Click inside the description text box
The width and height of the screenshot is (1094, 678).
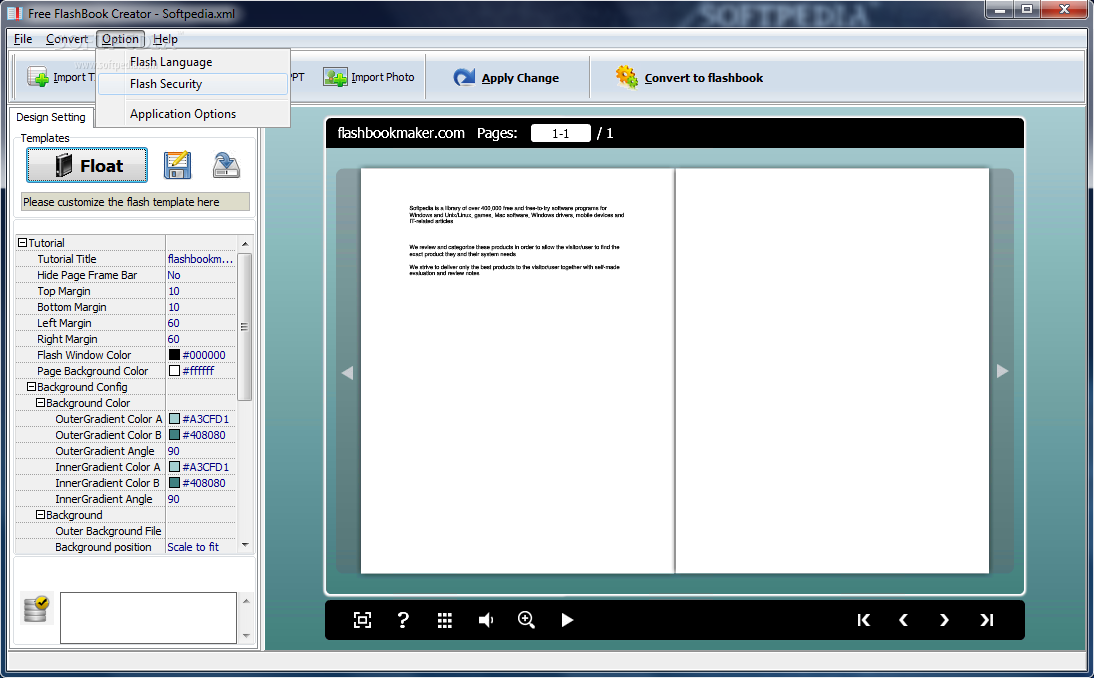click(x=149, y=618)
